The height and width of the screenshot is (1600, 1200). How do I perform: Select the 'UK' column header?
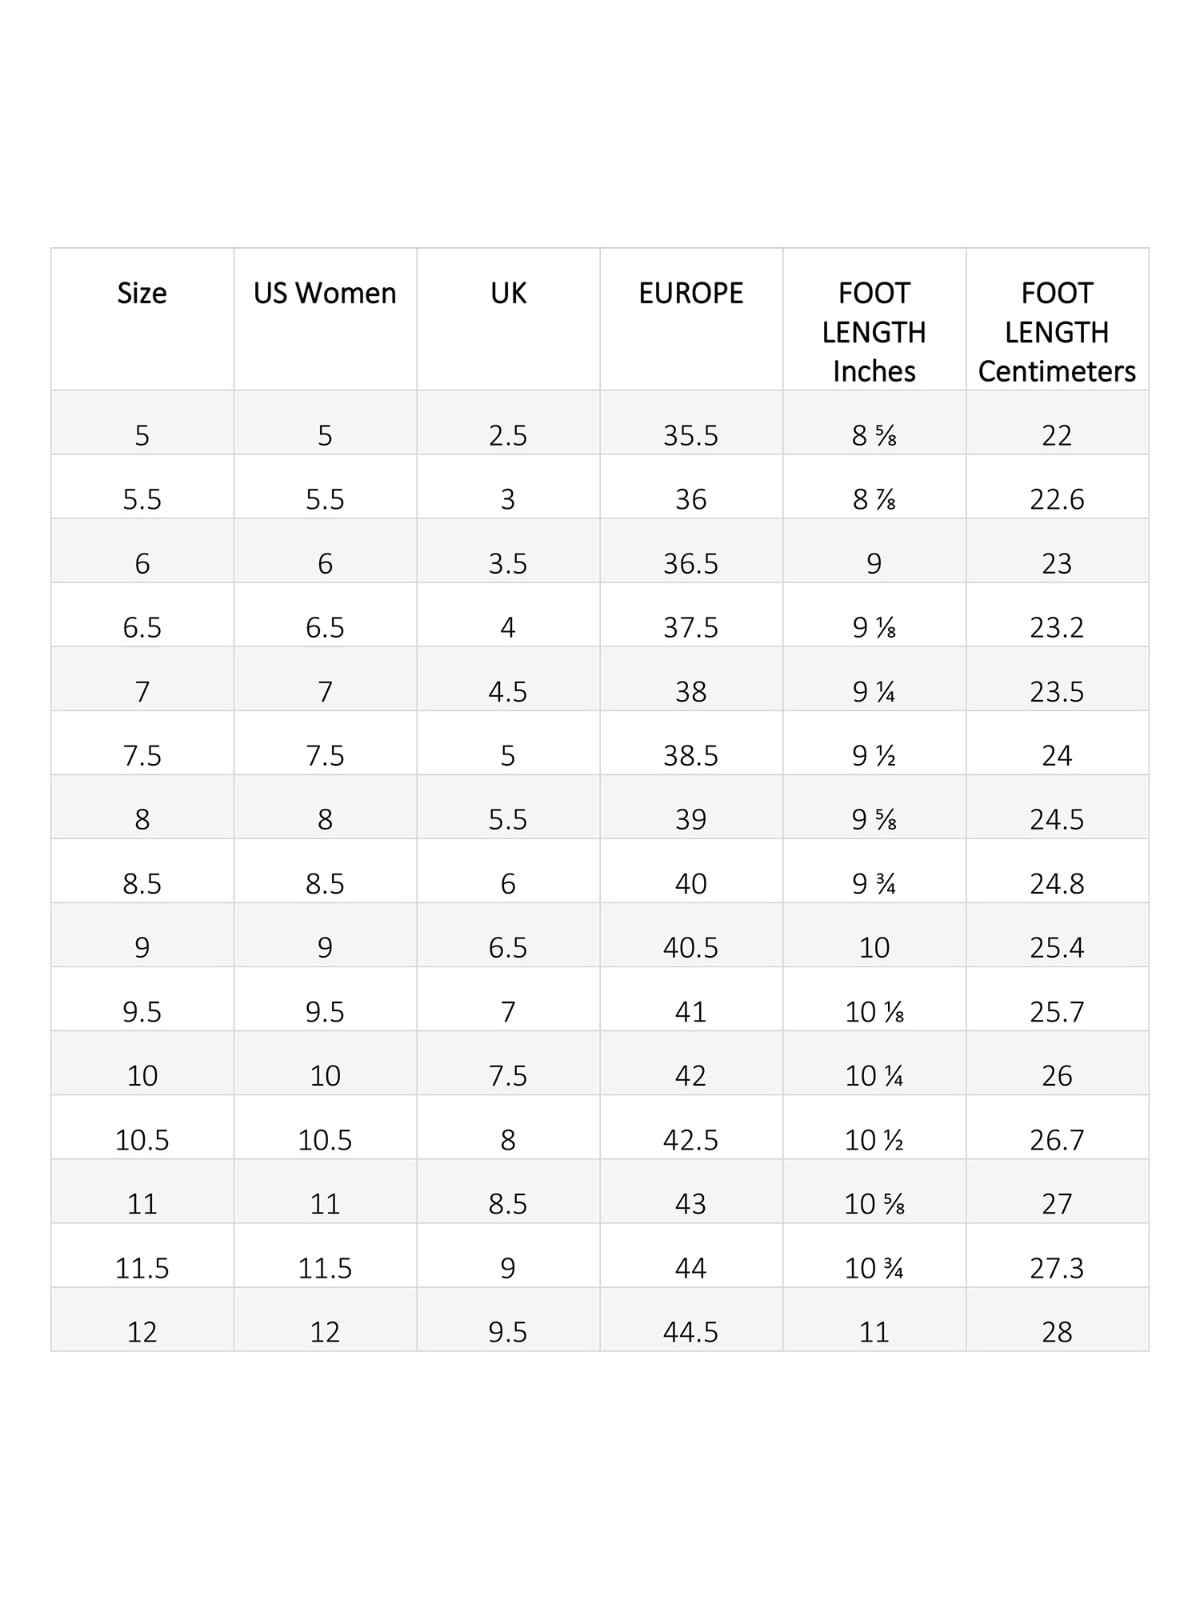tap(508, 293)
